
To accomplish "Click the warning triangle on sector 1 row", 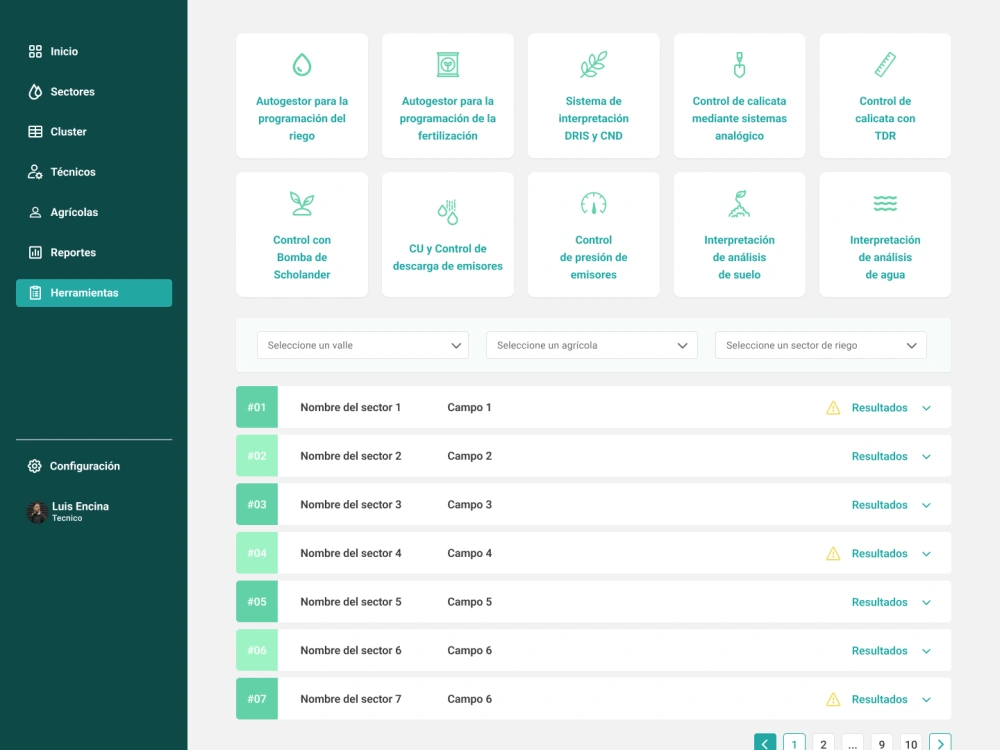I will [x=832, y=407].
